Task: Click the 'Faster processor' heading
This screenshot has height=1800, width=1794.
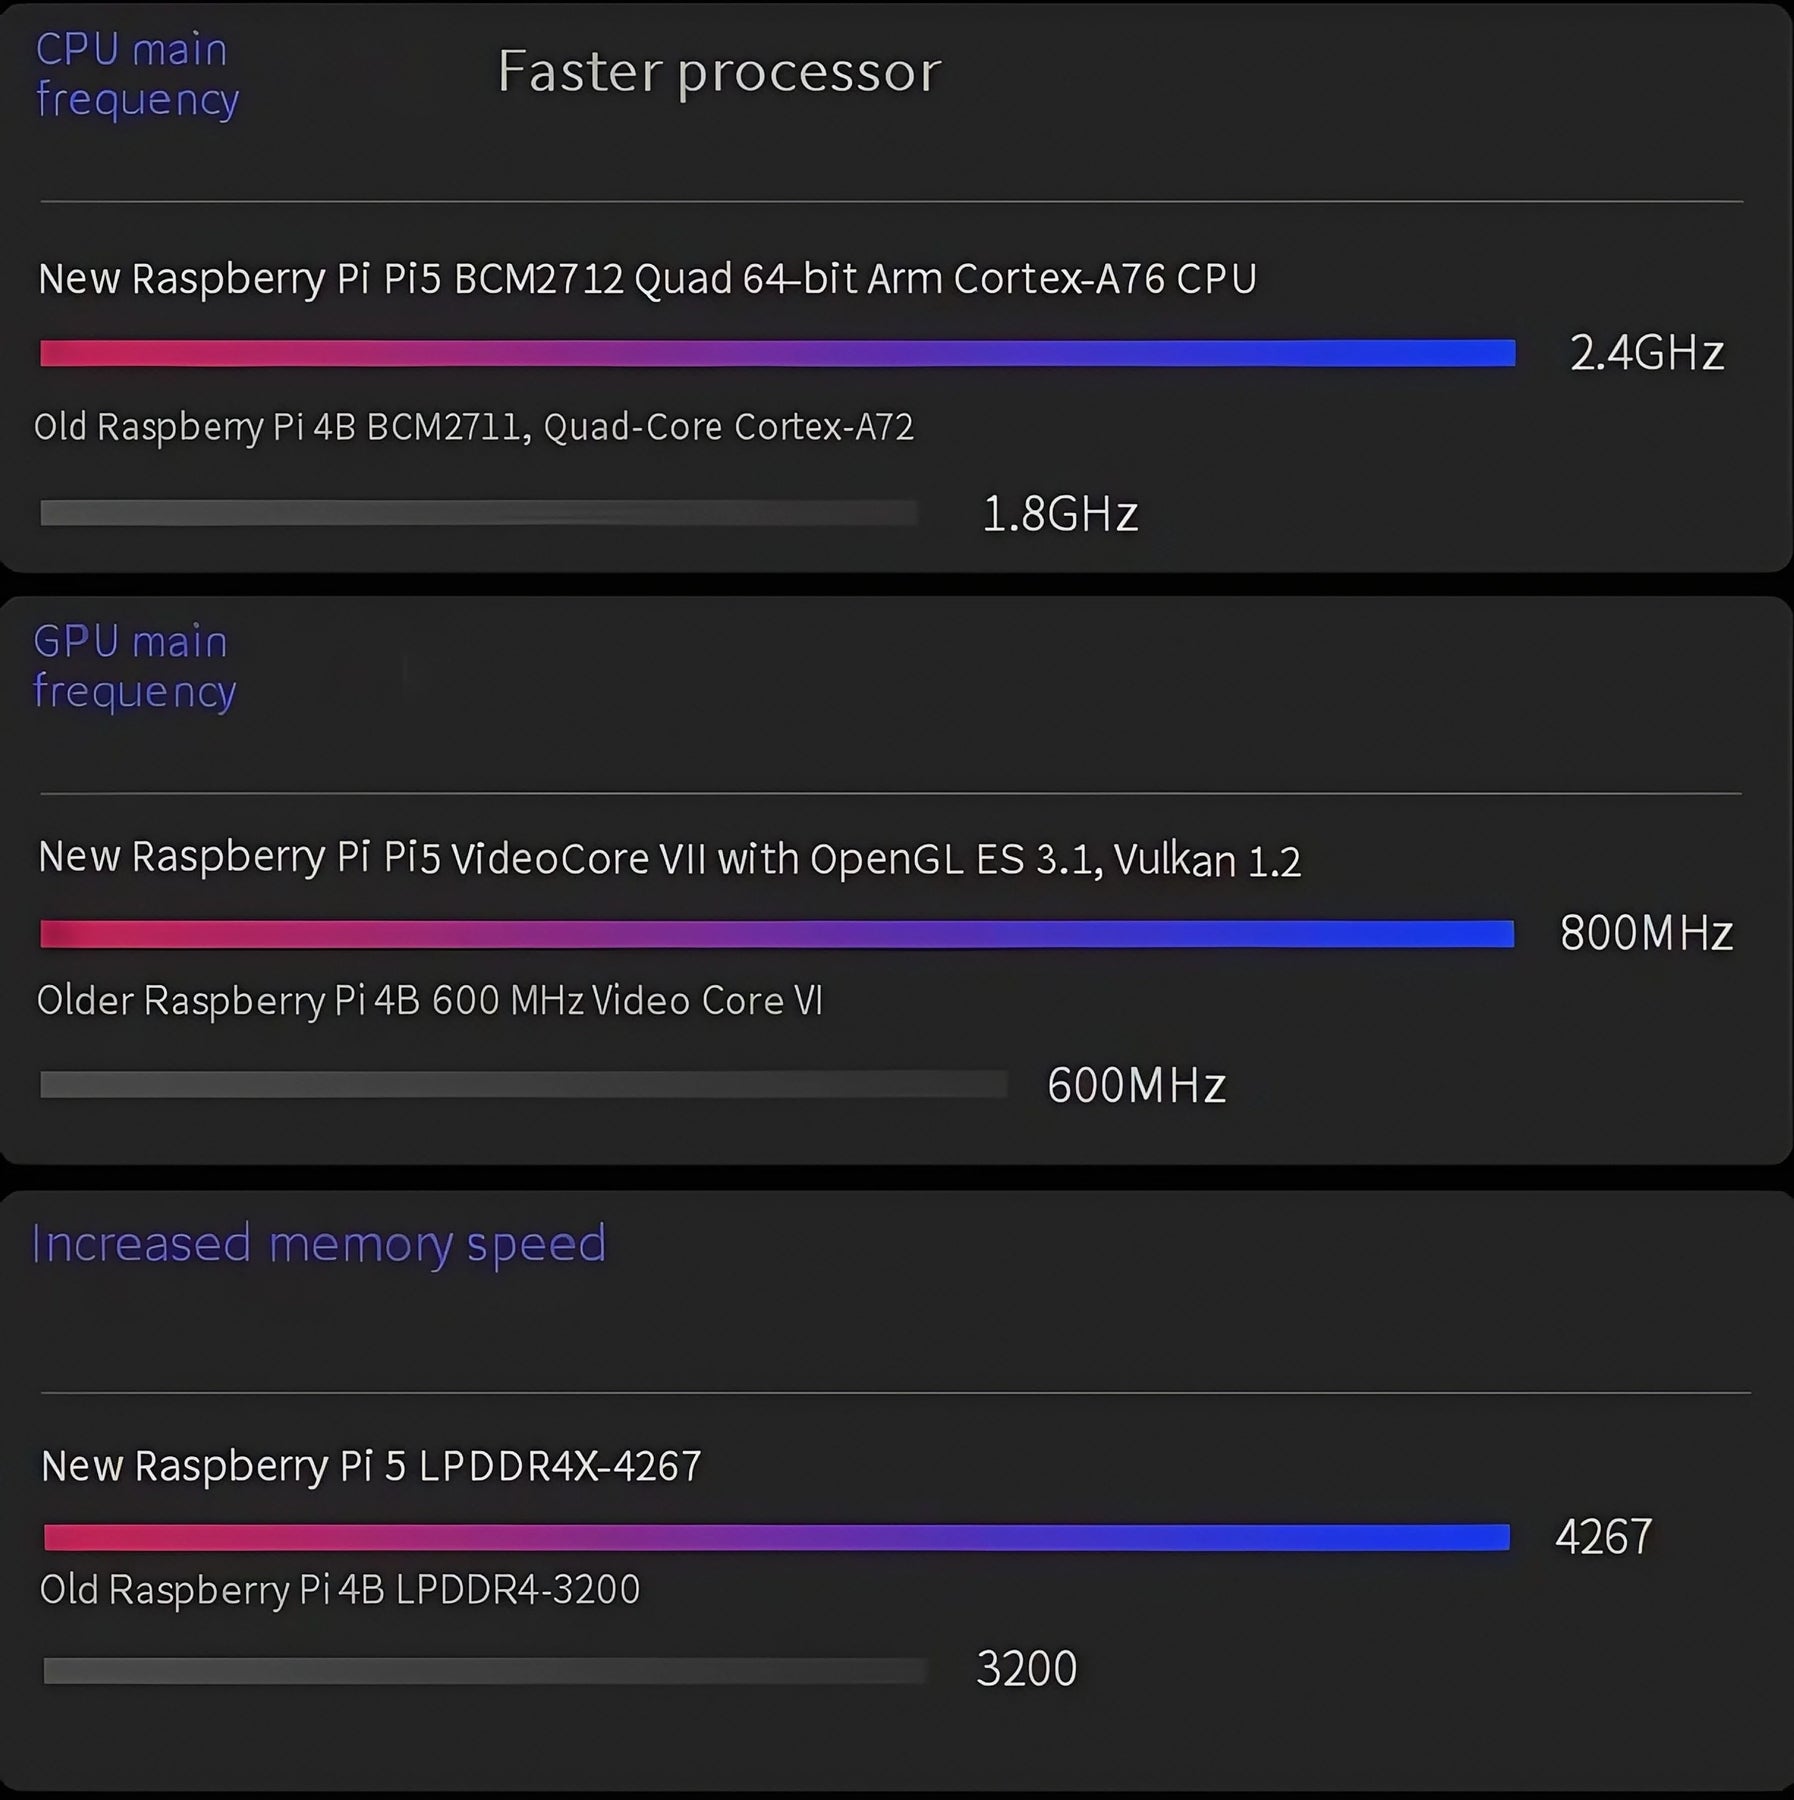Action: [x=719, y=72]
